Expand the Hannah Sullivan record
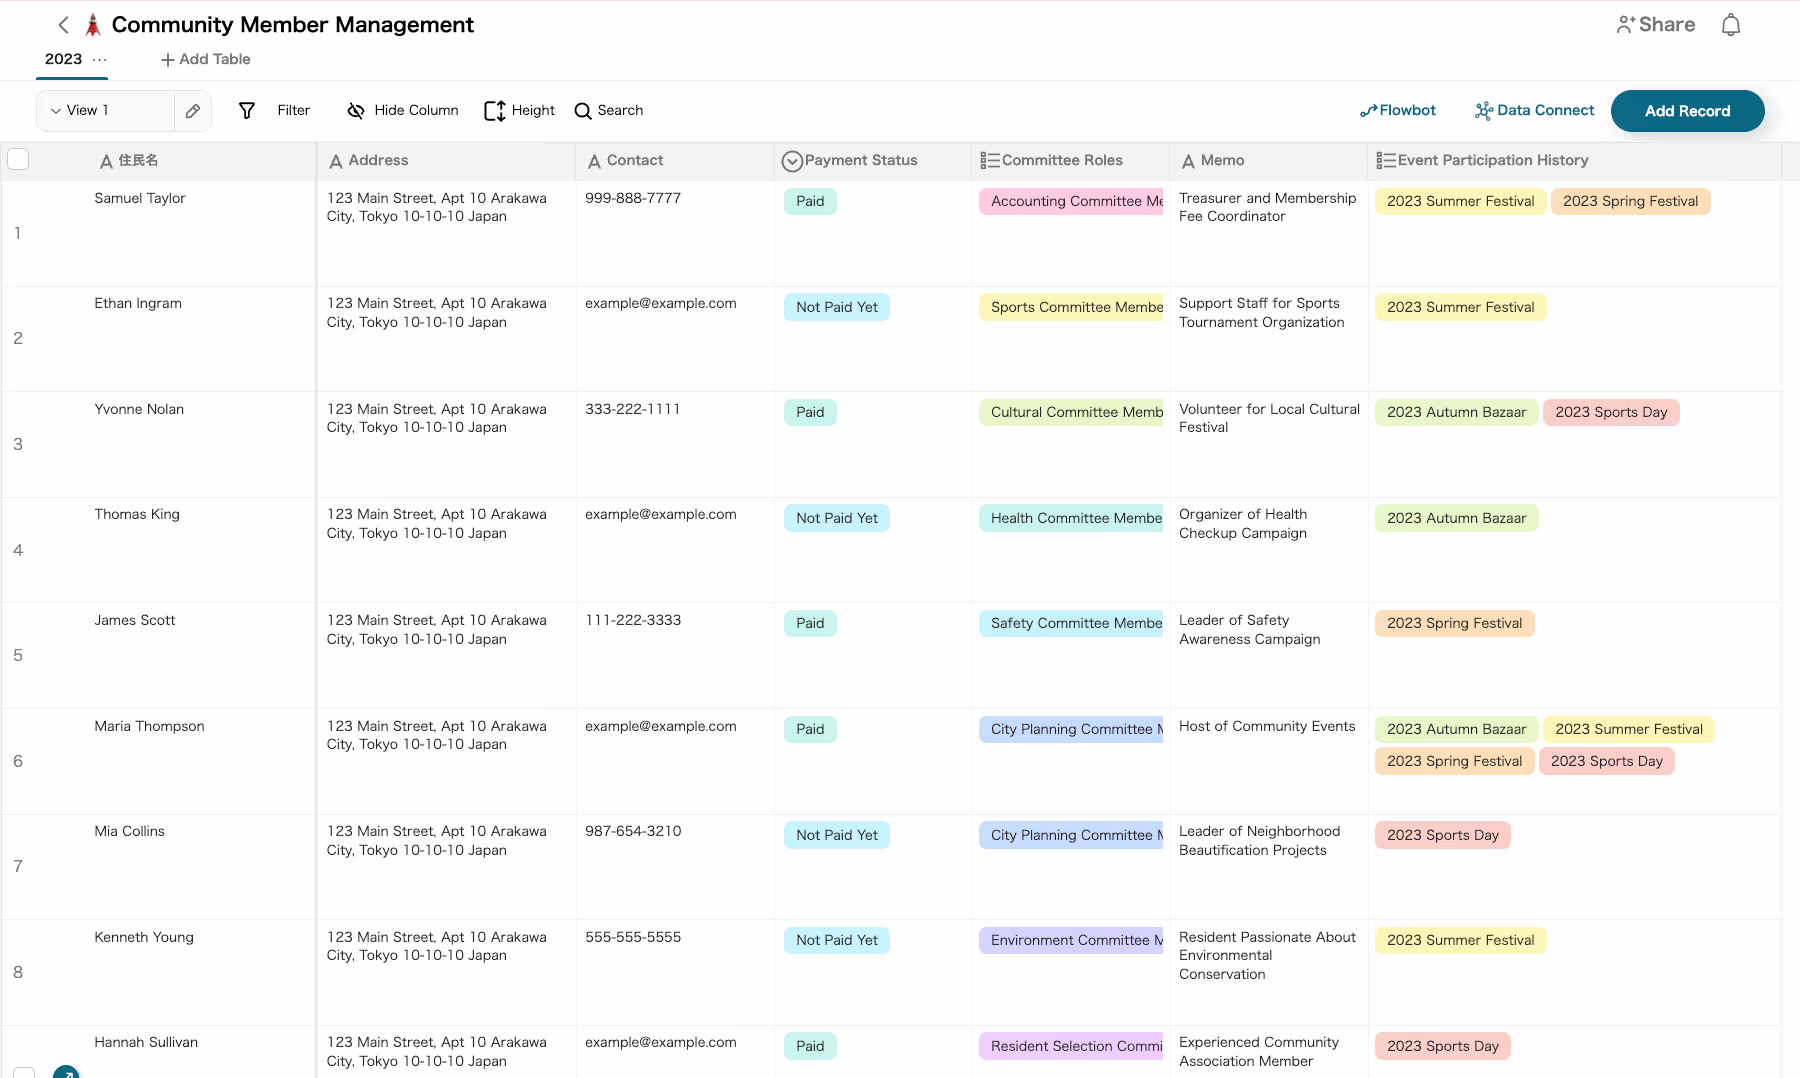This screenshot has height=1078, width=1800. pos(66,1072)
